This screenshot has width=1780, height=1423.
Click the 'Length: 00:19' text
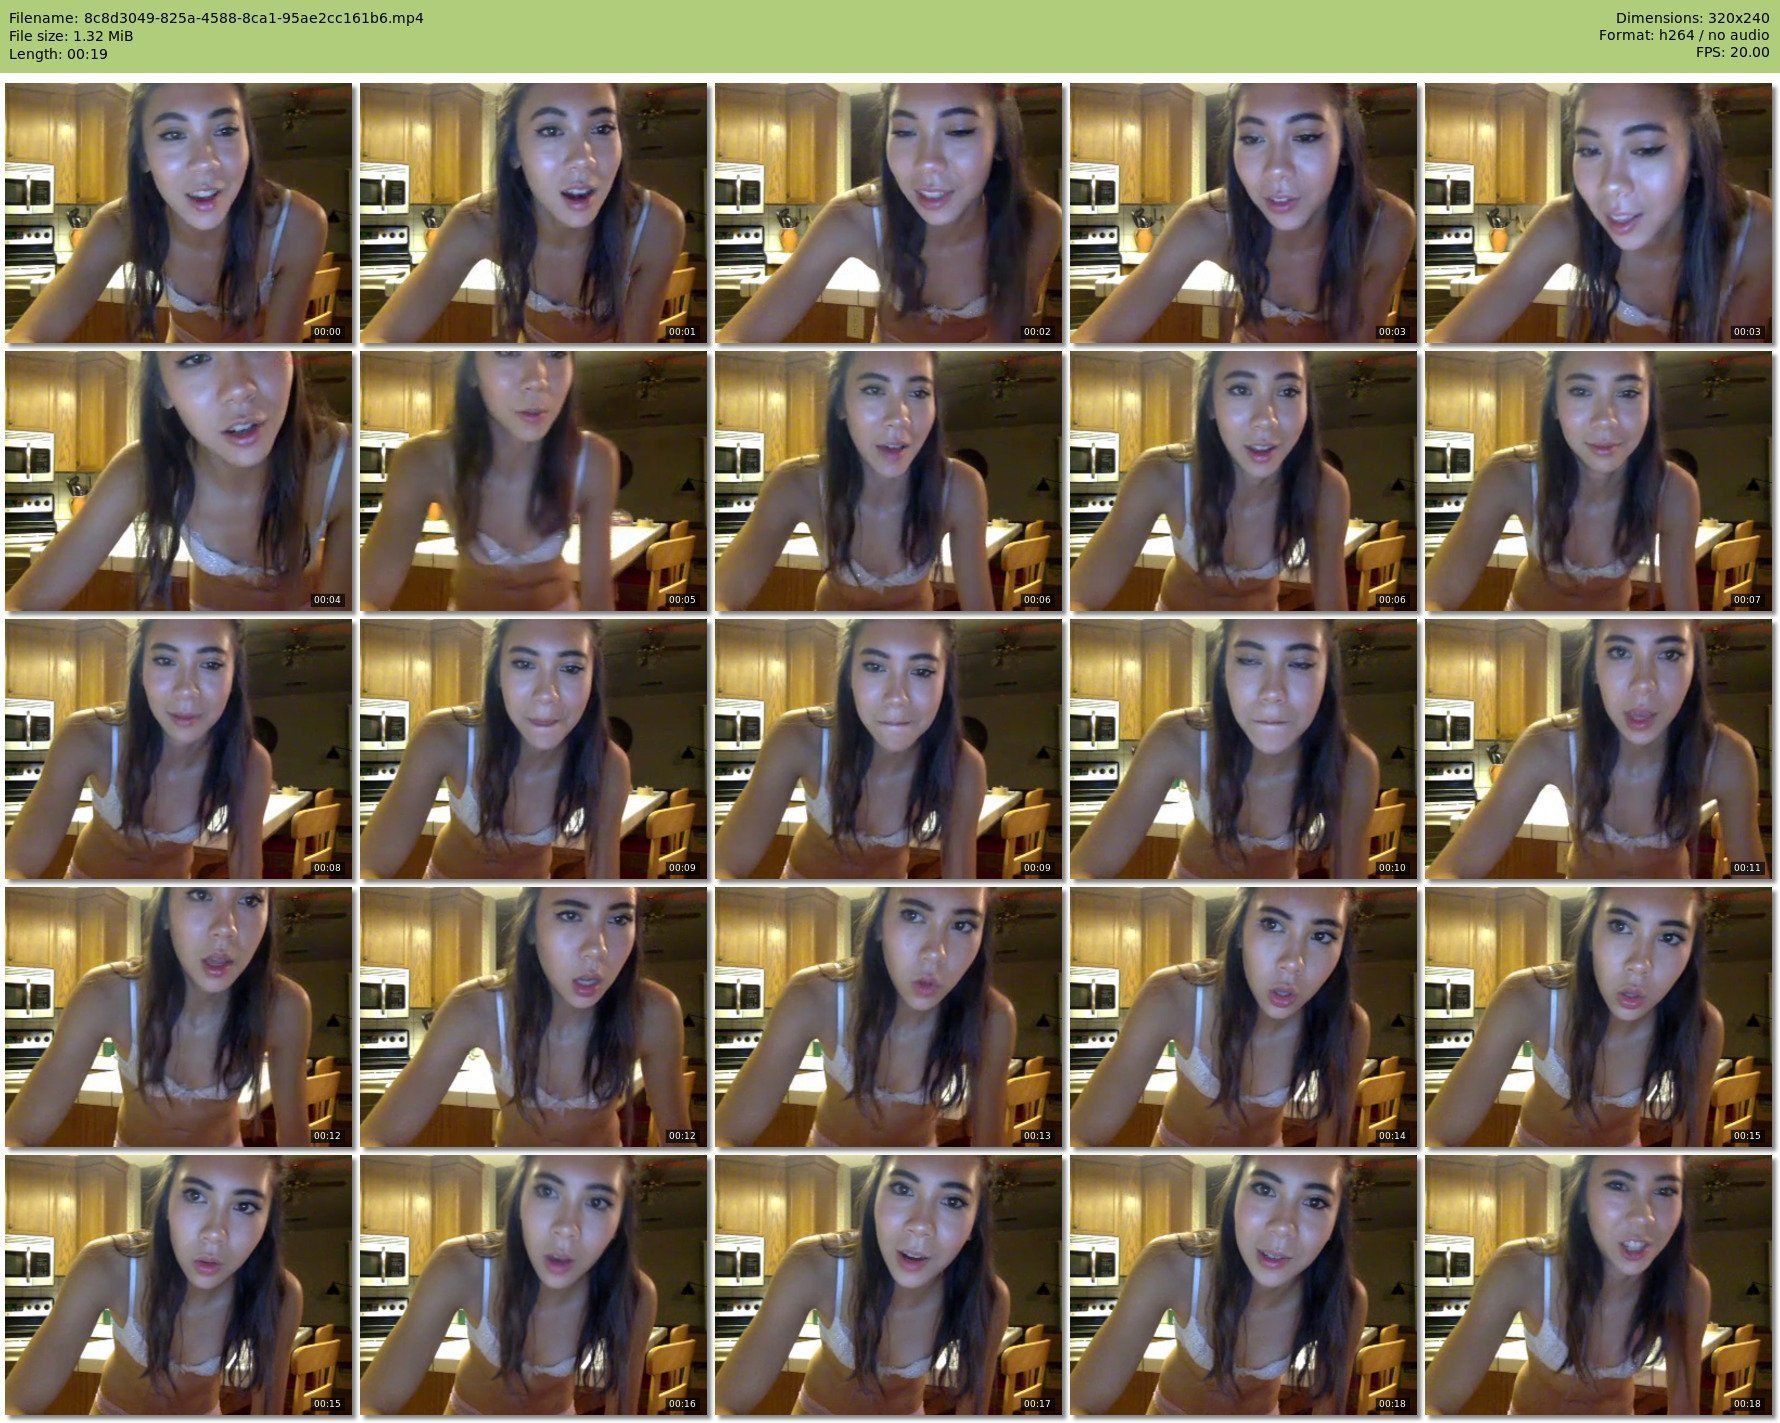[58, 54]
